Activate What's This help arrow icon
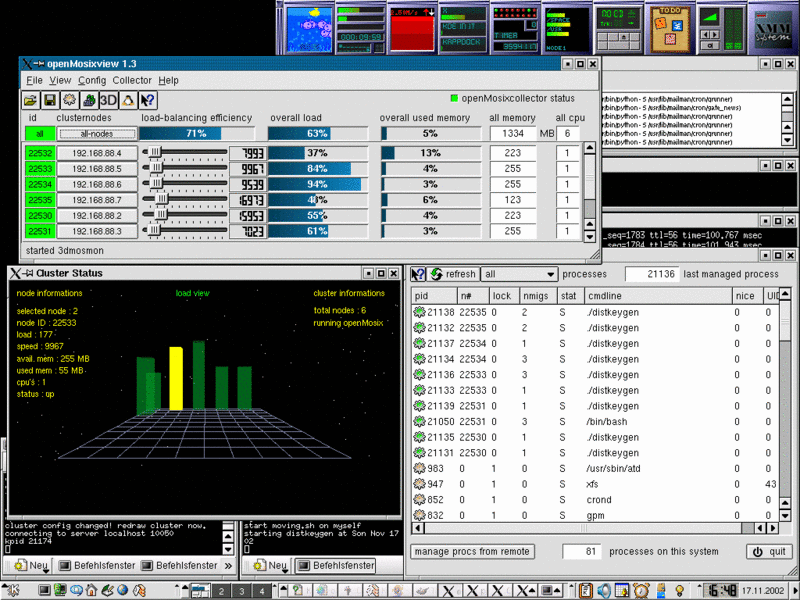The height and width of the screenshot is (600, 800). click(146, 100)
